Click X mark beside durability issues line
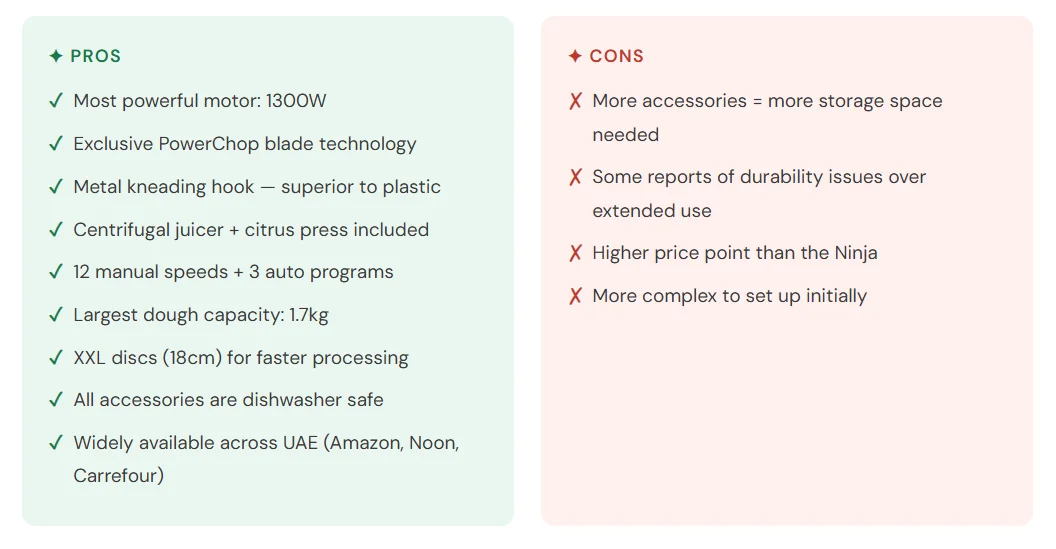The height and width of the screenshot is (549, 1056). click(x=576, y=177)
